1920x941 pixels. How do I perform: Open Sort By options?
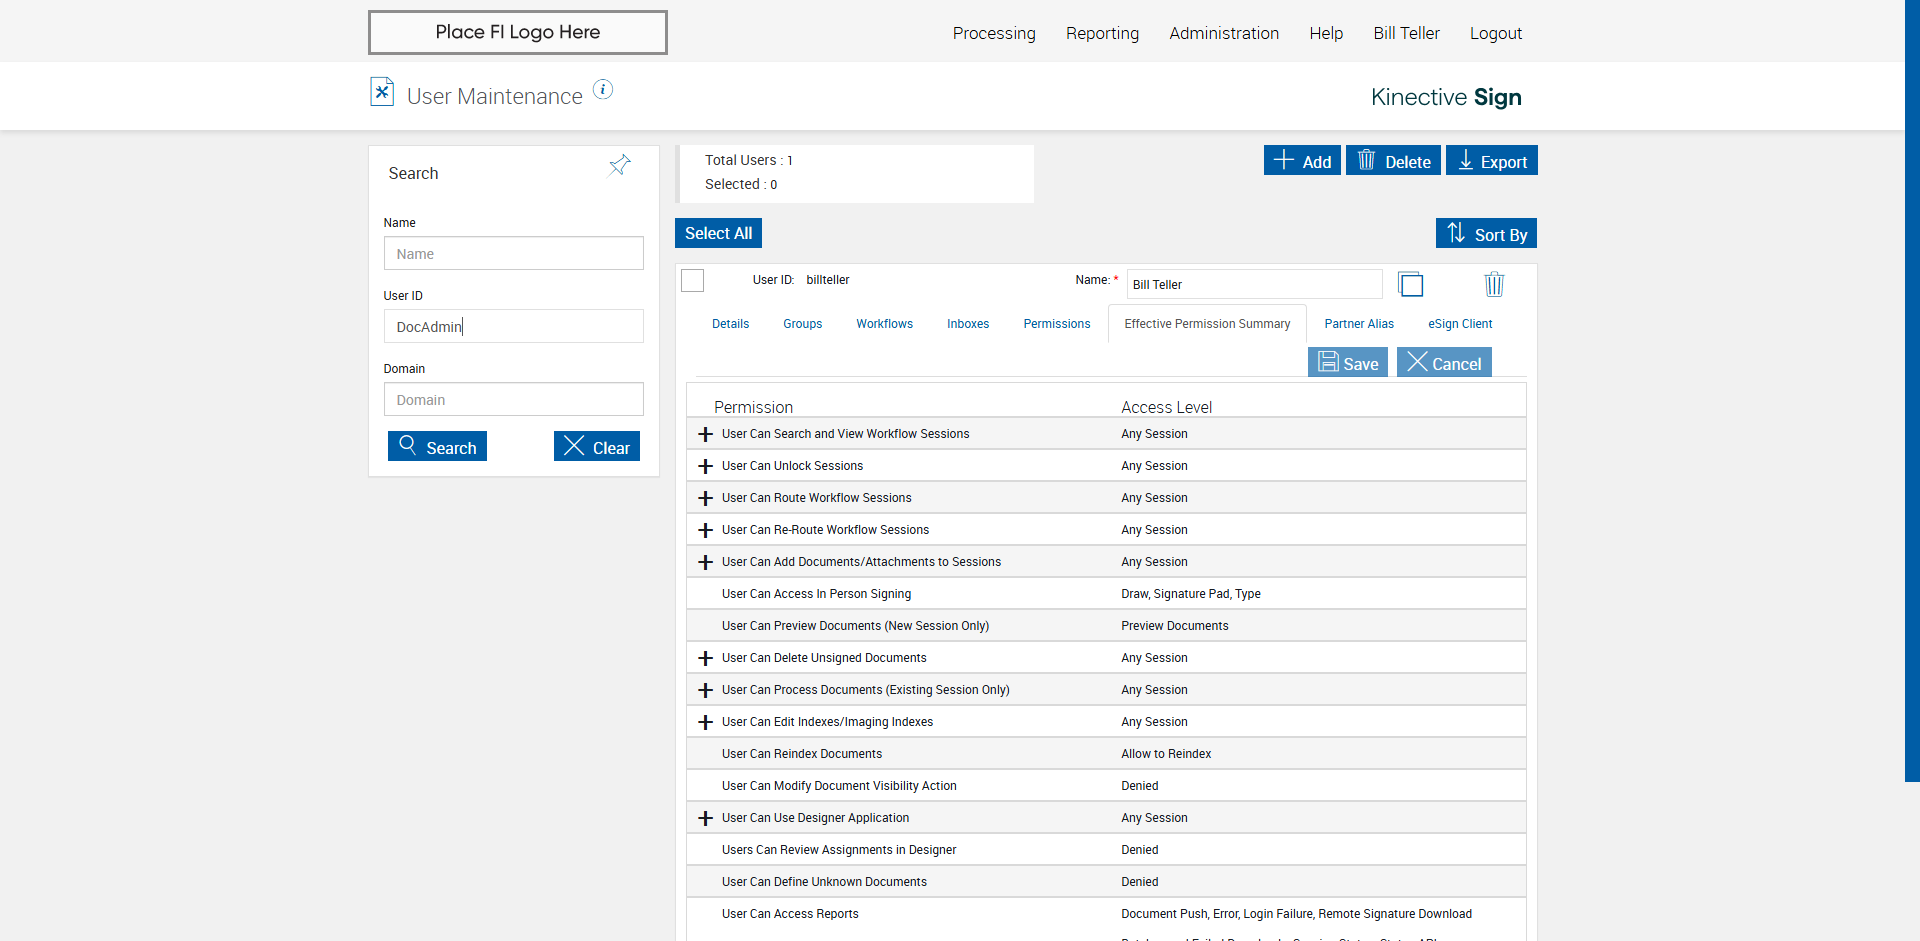tap(1486, 234)
